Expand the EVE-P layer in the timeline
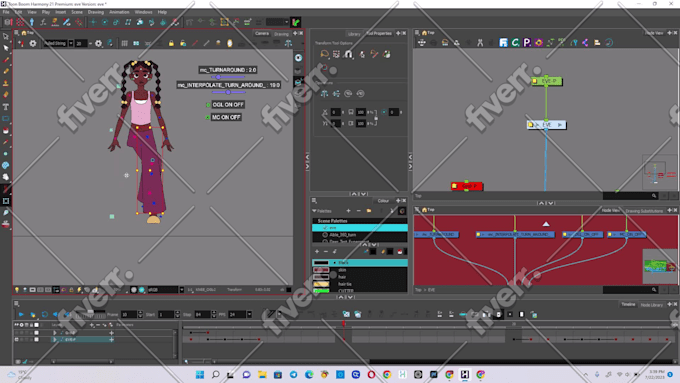This screenshot has width=680, height=383. pyautogui.click(x=55, y=339)
